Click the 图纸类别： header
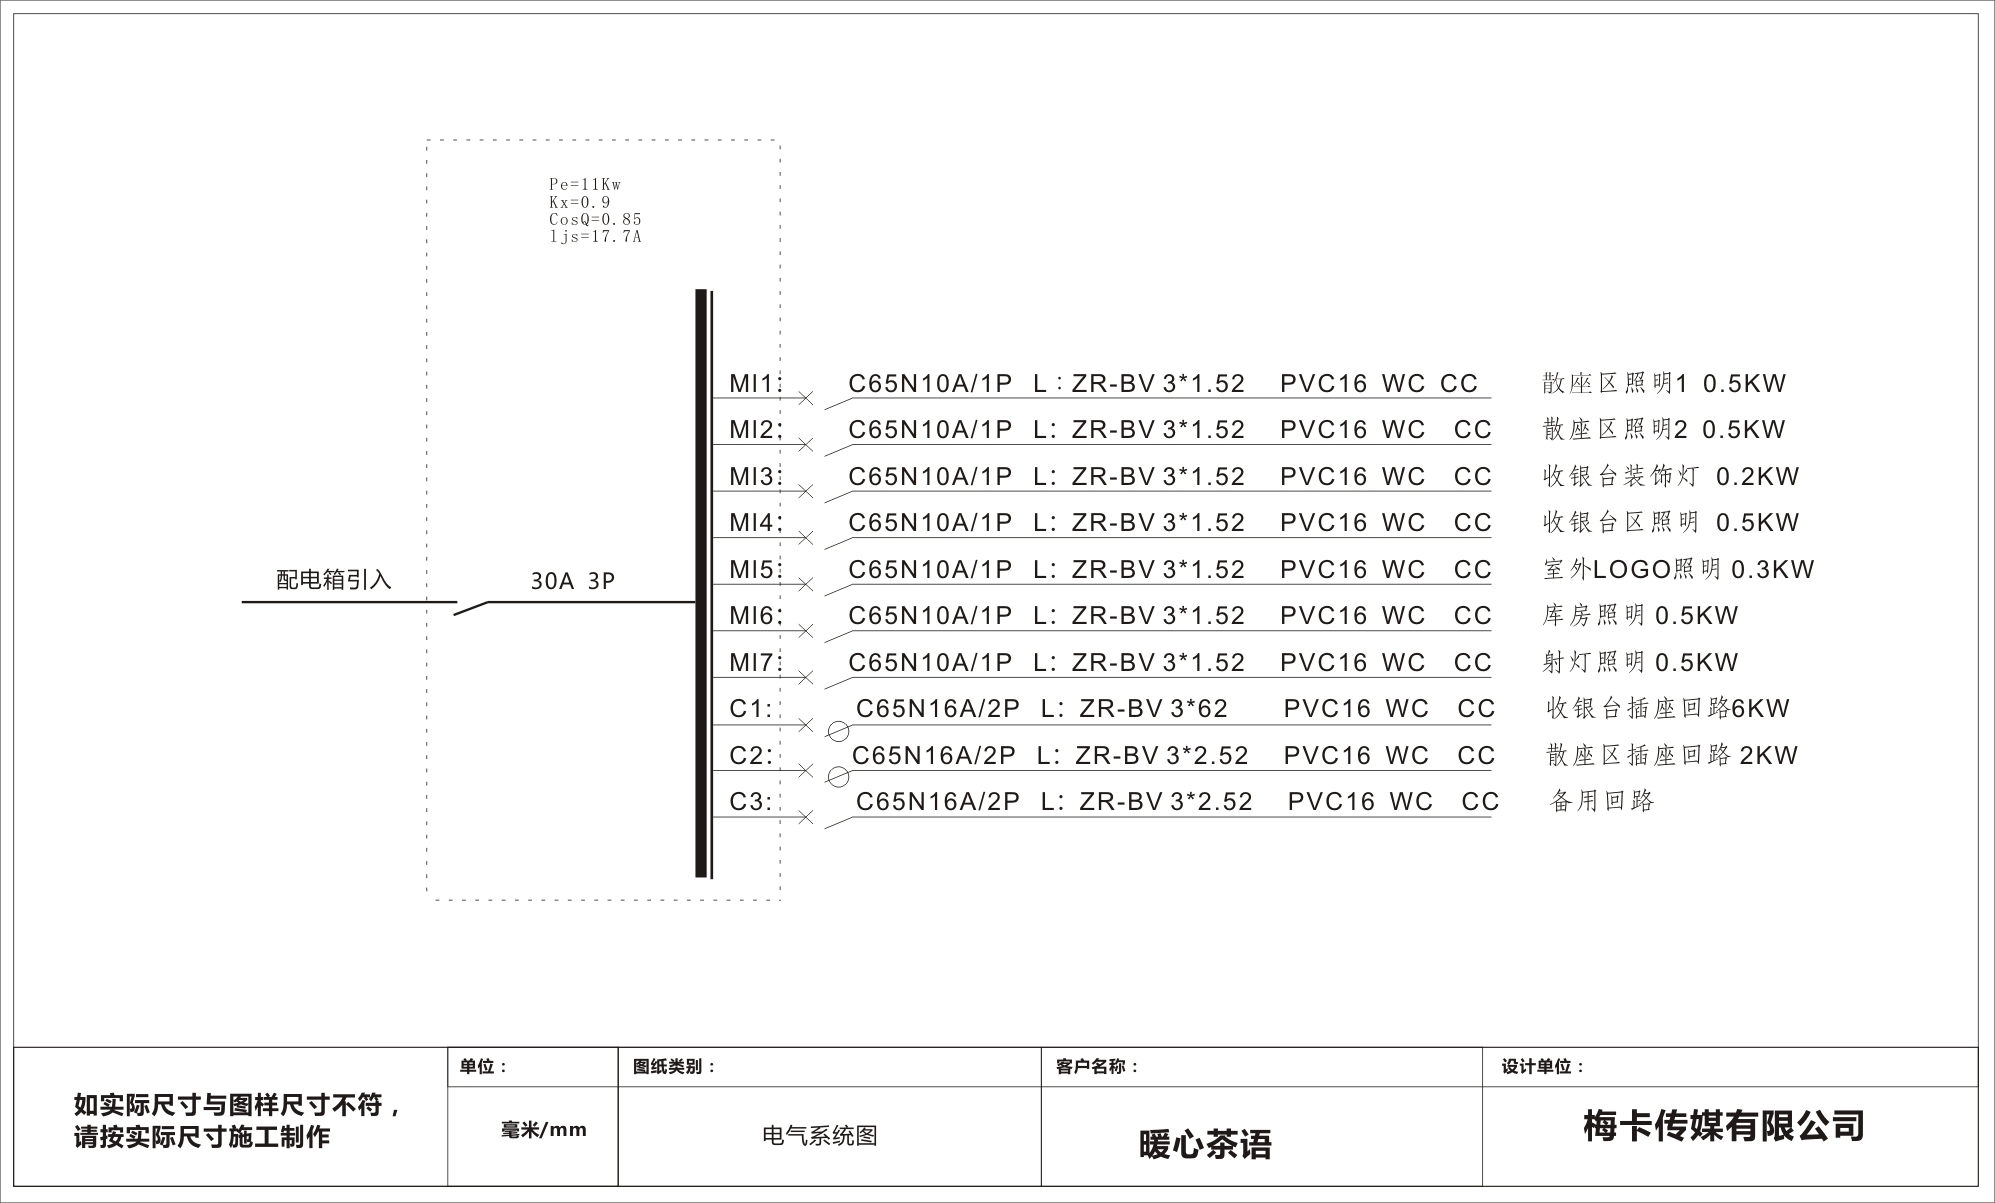This screenshot has height=1203, width=1995. click(x=675, y=1067)
